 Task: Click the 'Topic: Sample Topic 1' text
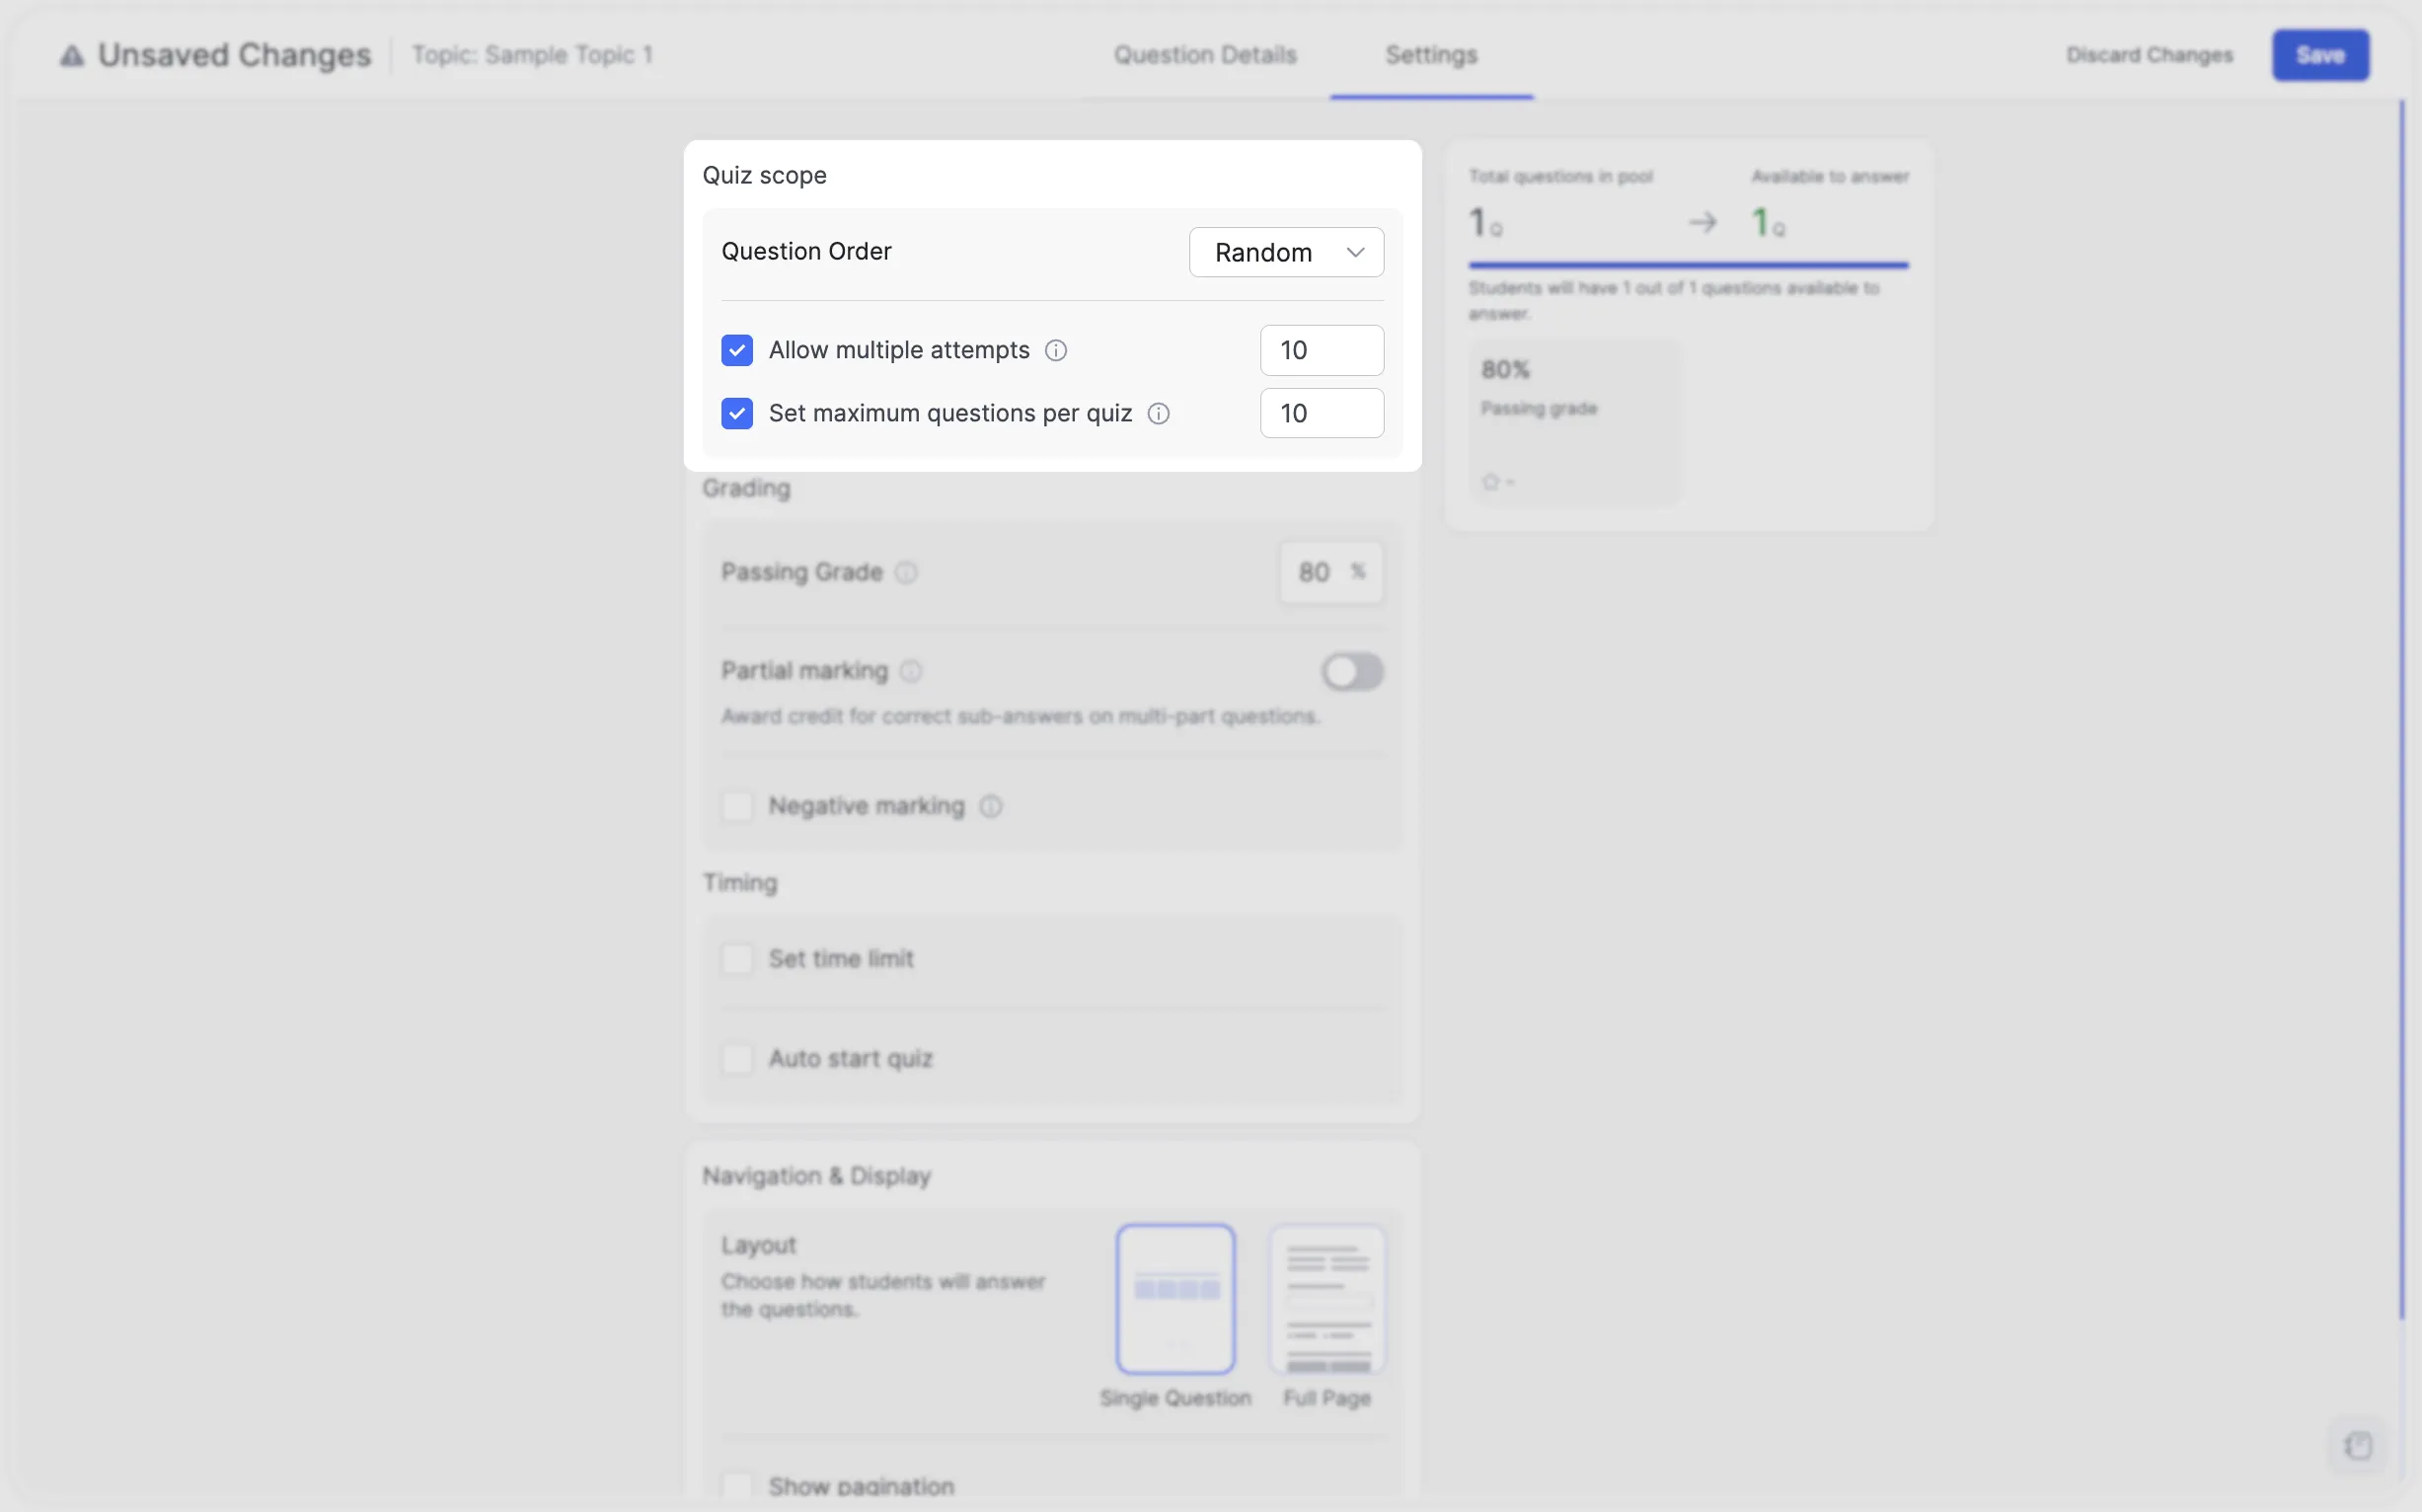(x=532, y=55)
